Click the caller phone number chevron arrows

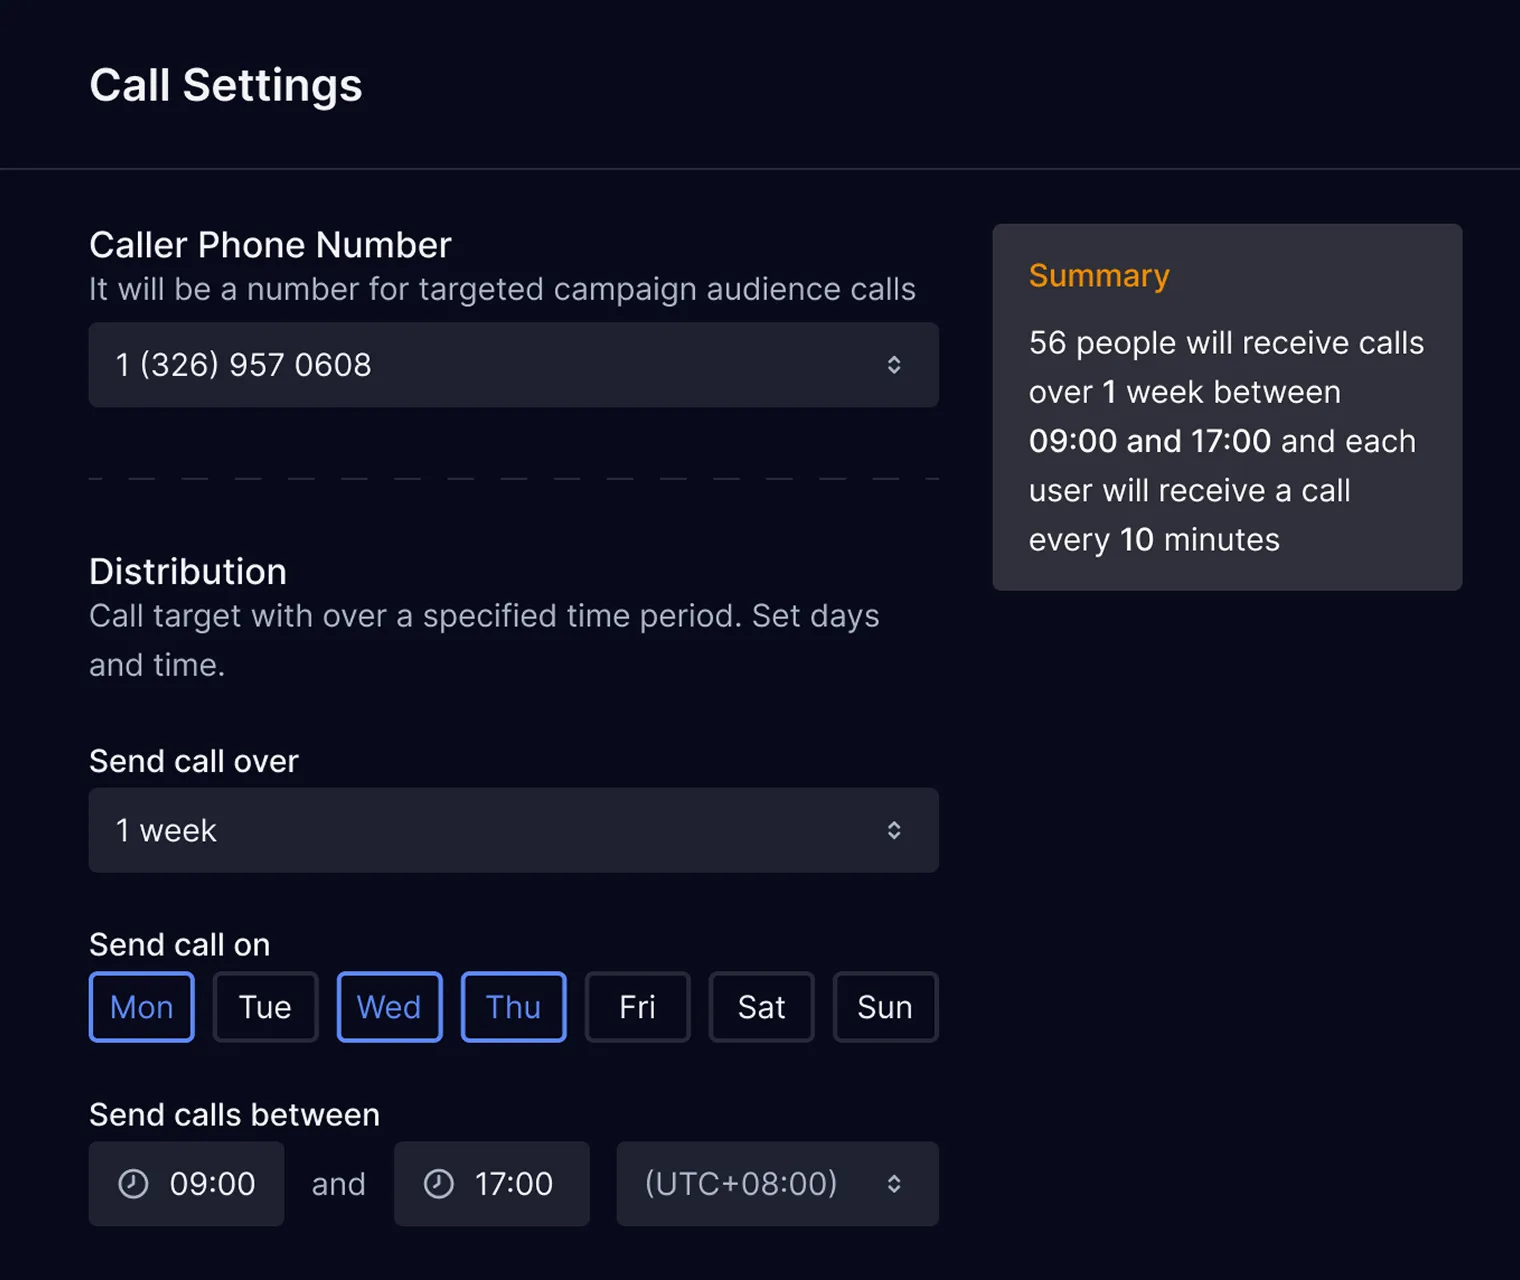pyautogui.click(x=894, y=365)
